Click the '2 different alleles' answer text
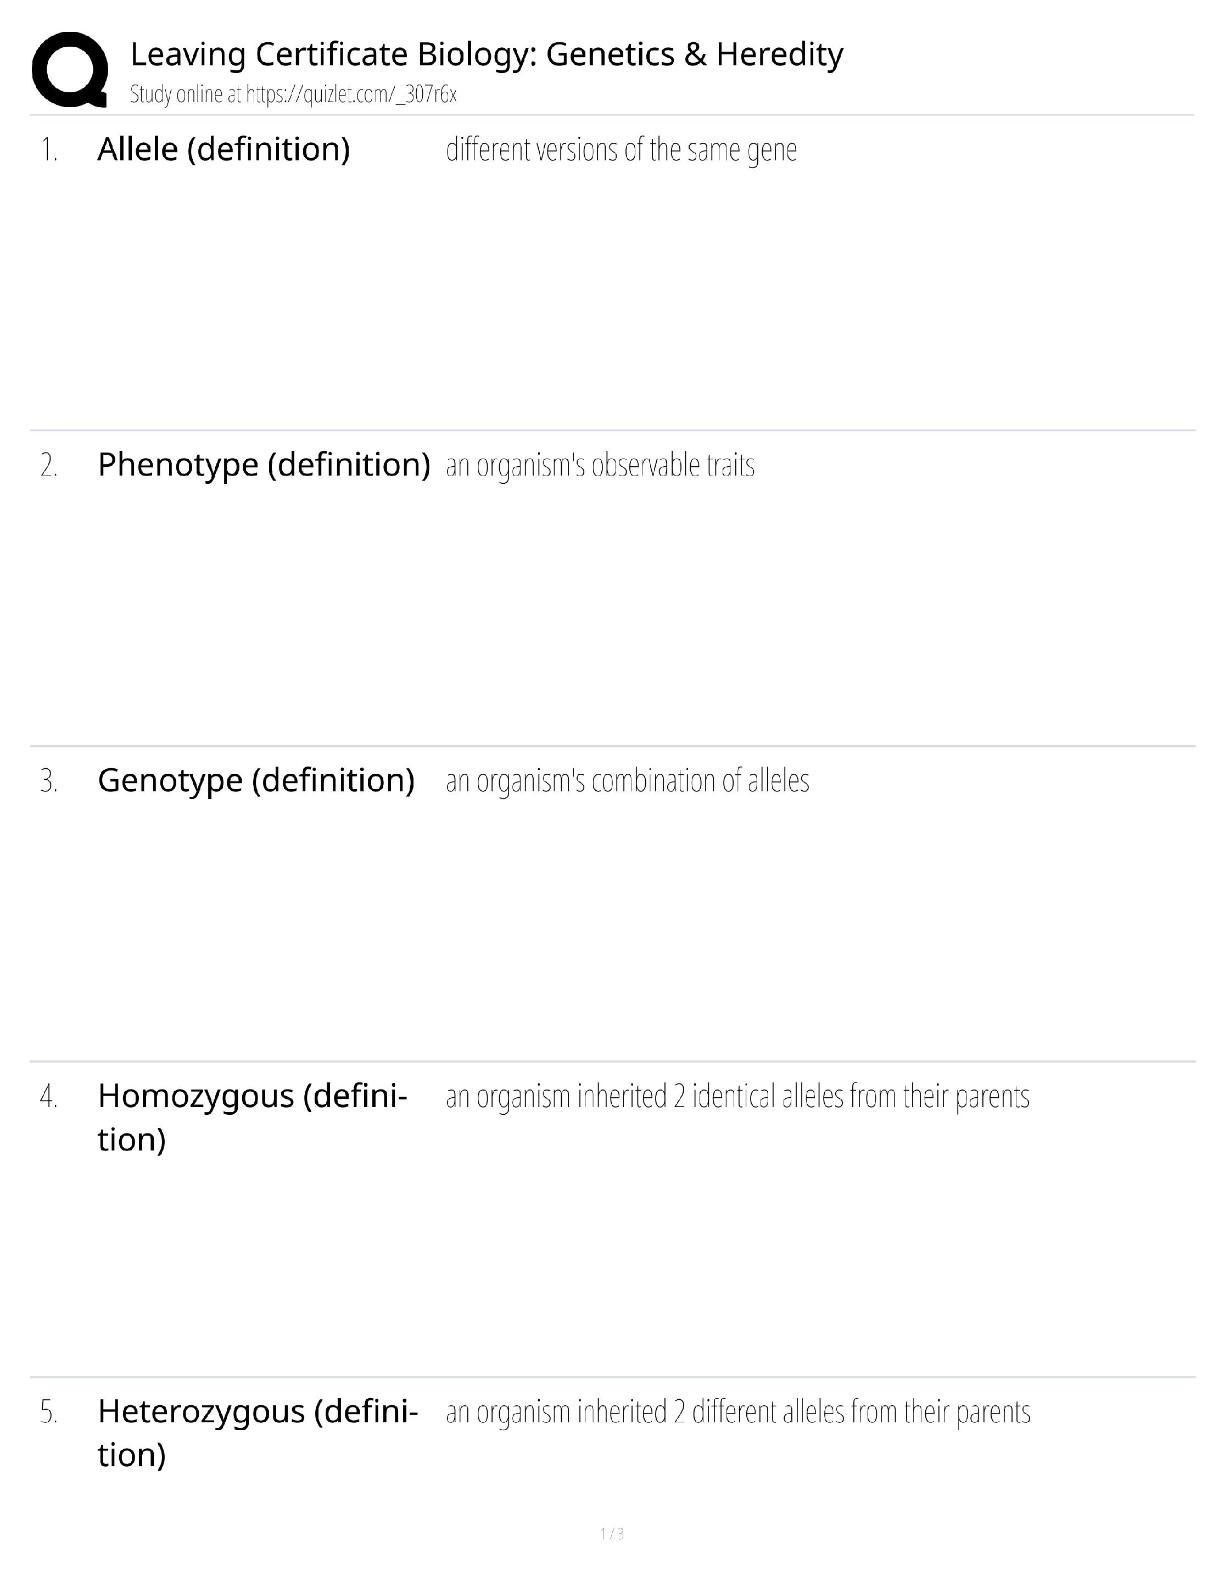1224x1584 pixels. pyautogui.click(x=738, y=1413)
